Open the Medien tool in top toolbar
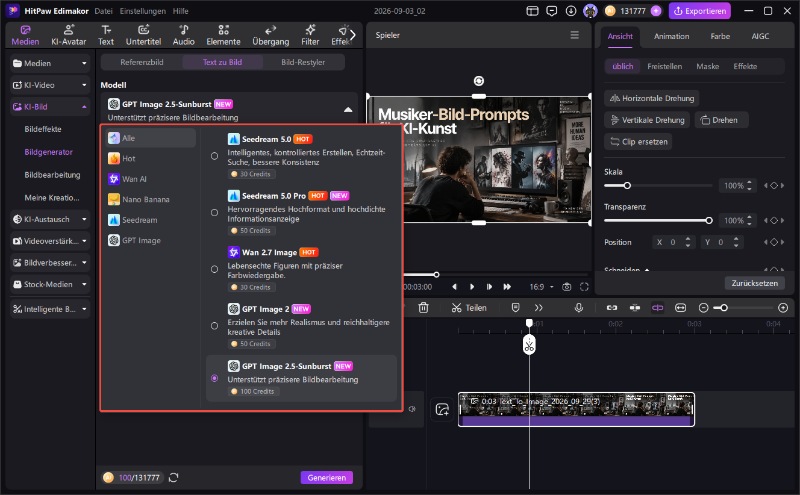The image size is (800, 495). point(25,35)
